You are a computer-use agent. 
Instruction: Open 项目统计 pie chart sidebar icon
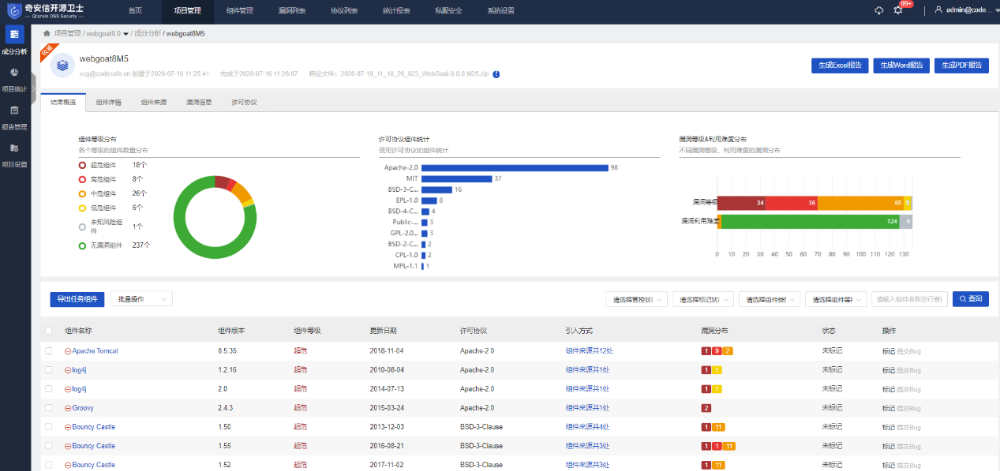click(14, 73)
